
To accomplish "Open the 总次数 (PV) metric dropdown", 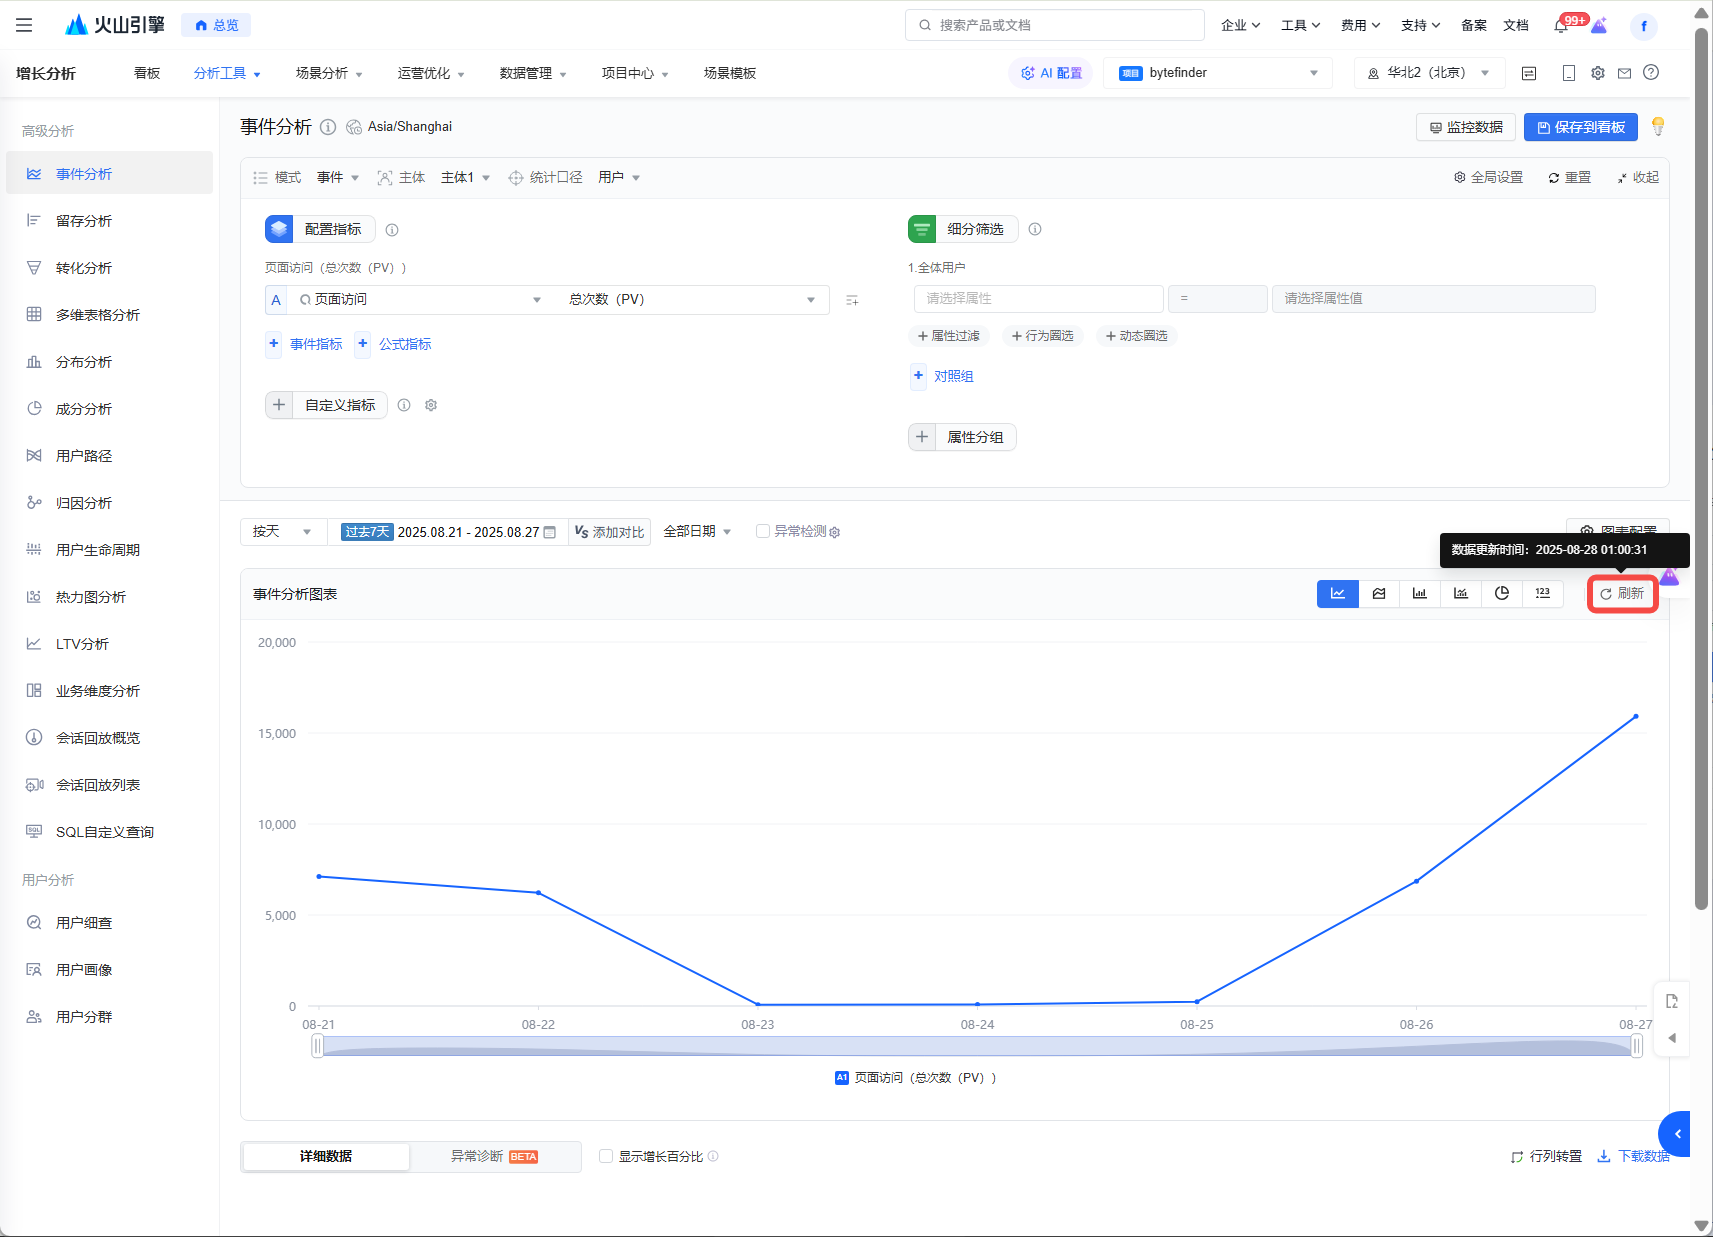I will 692,300.
